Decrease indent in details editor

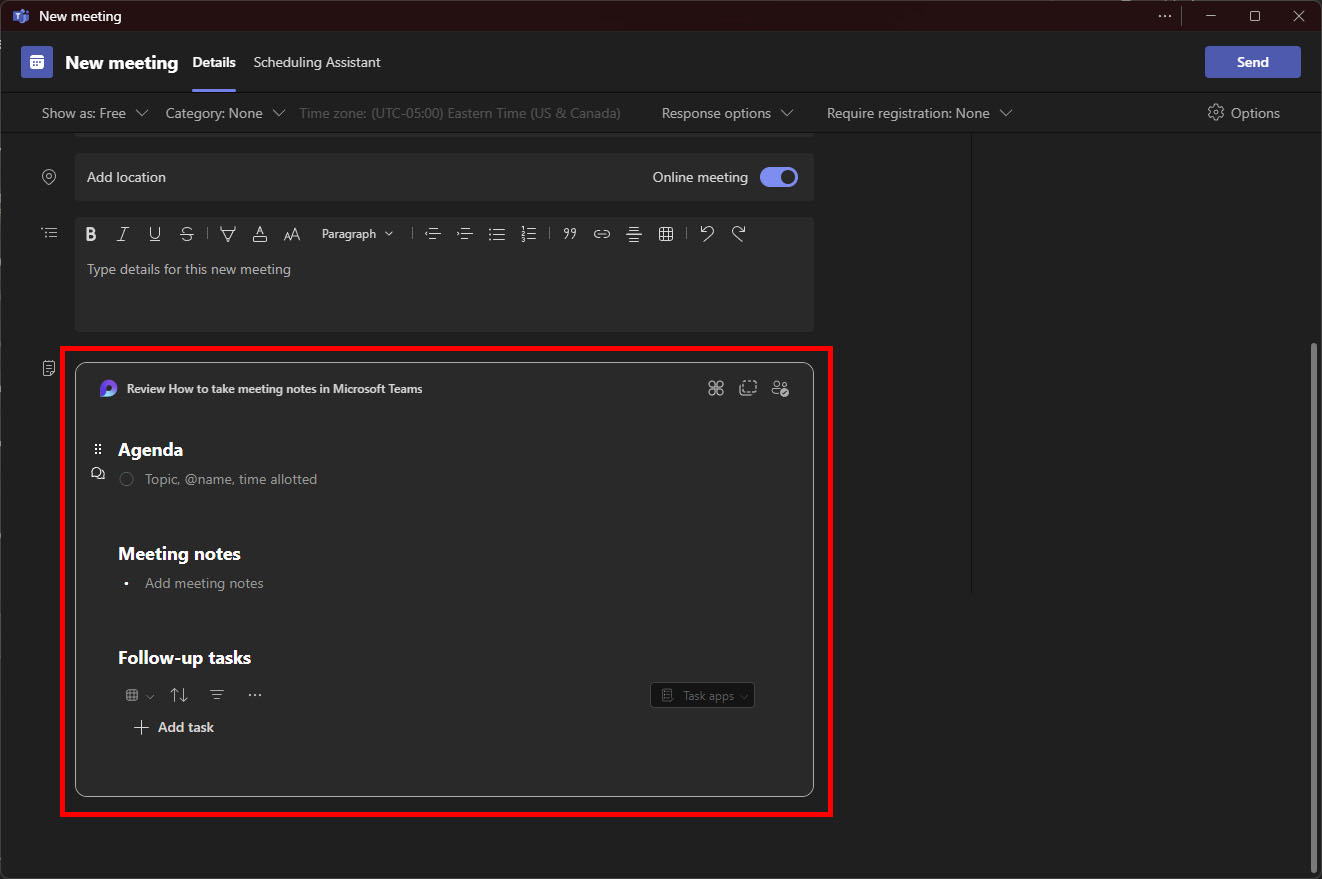coord(433,234)
